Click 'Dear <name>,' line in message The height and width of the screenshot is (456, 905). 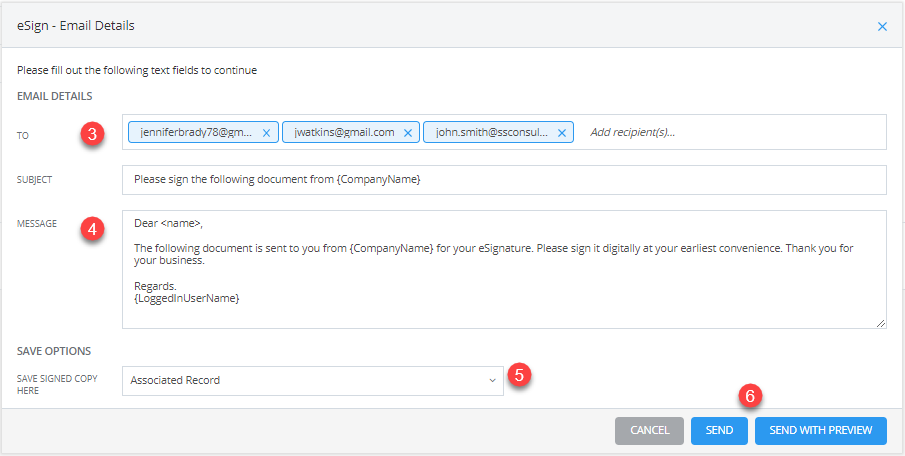pos(169,223)
